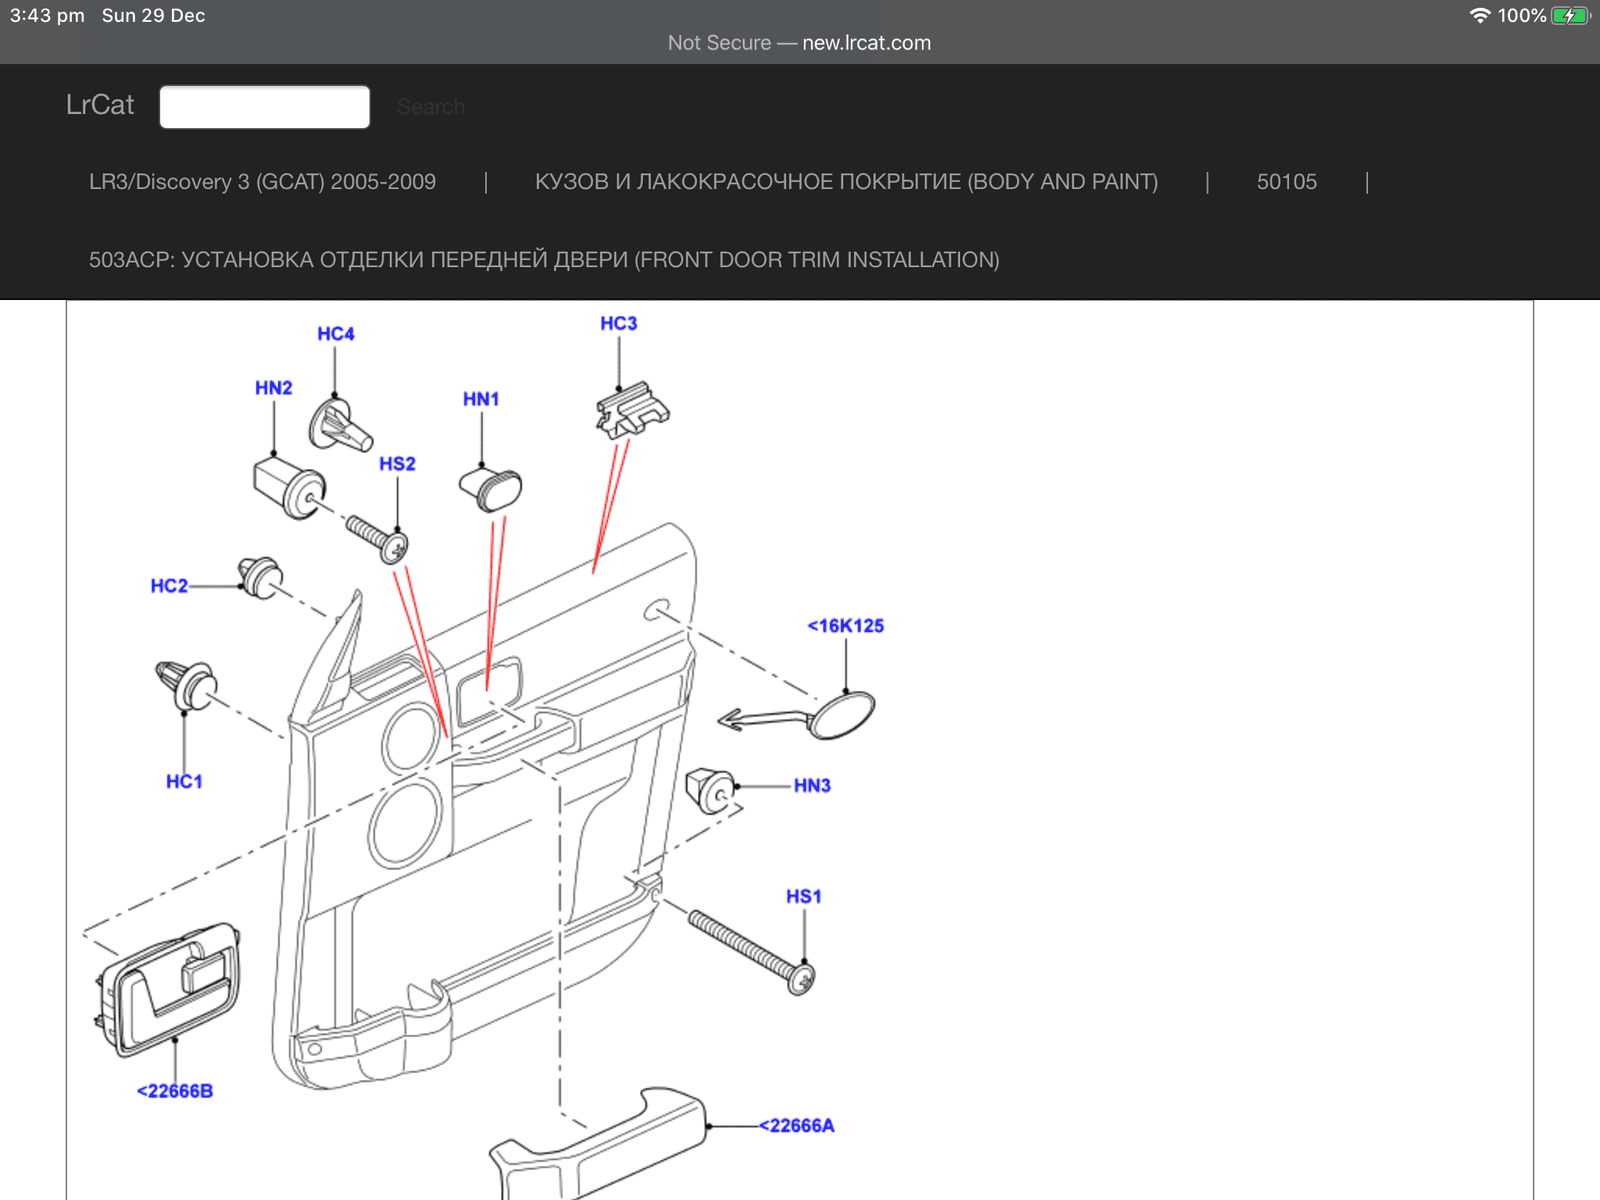Screen dimensions: 1600x1200
Task: Open the 50105 breadcrumb link
Action: [1287, 182]
